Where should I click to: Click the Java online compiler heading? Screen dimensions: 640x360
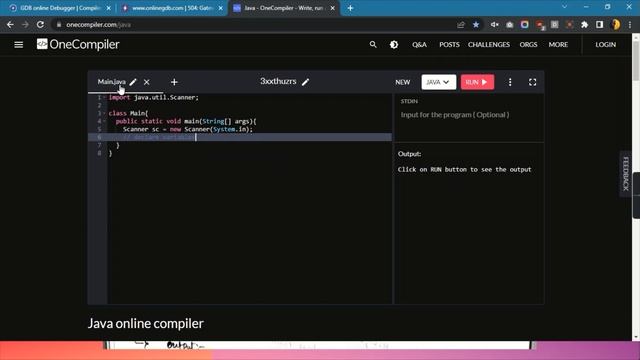pyautogui.click(x=146, y=323)
